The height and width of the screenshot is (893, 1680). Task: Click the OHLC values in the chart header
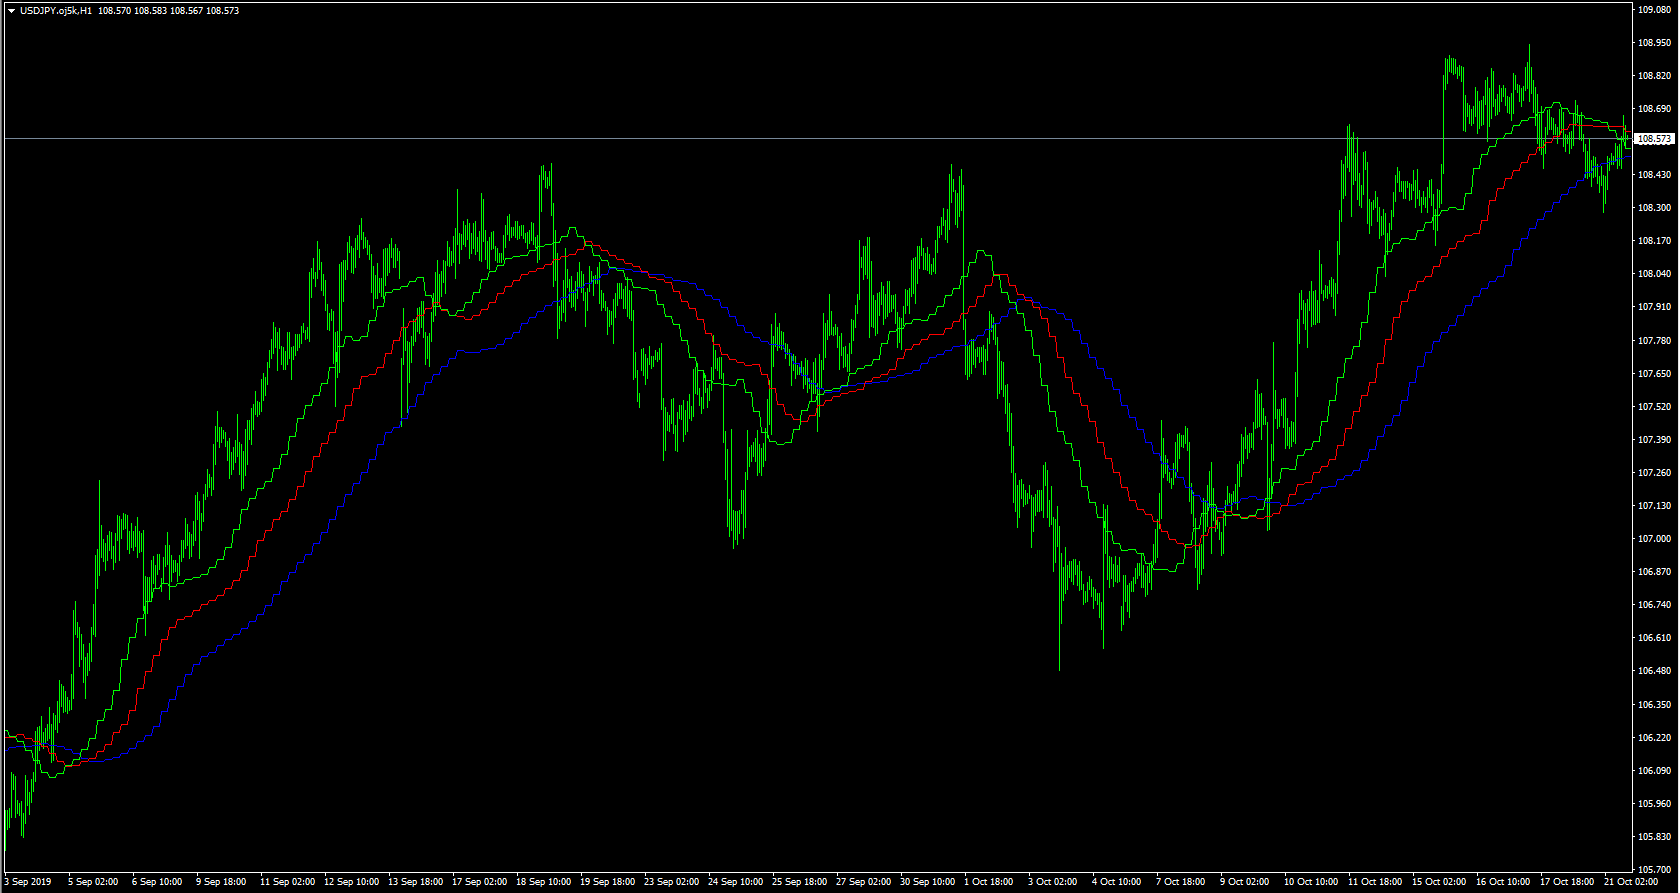tap(169, 11)
